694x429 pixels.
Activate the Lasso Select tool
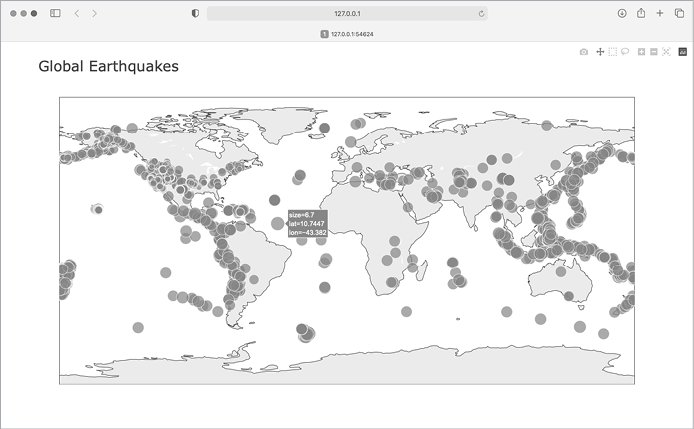click(624, 51)
